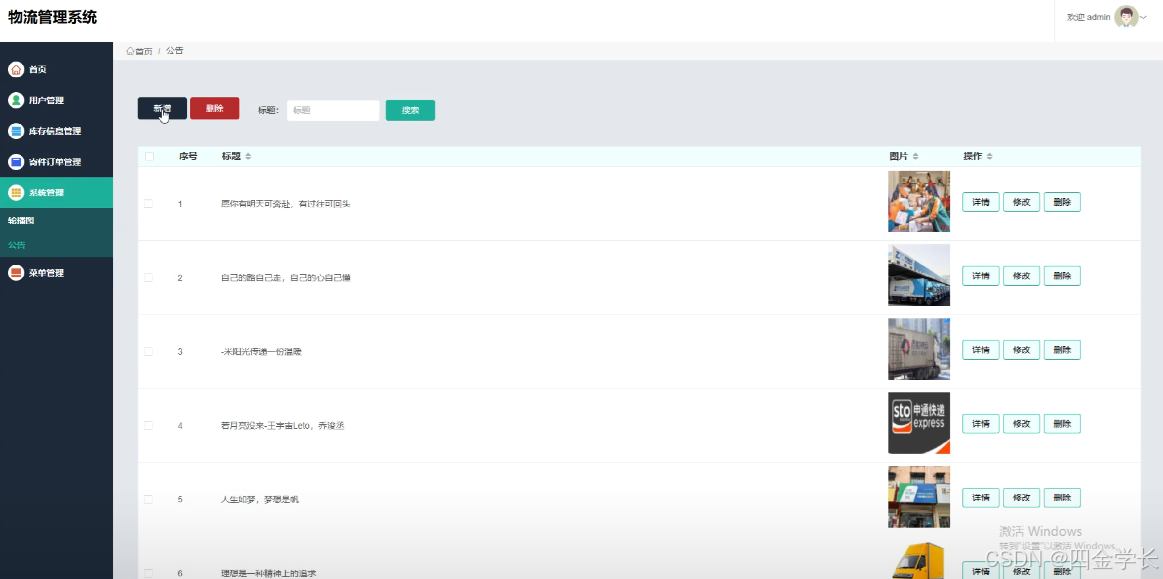This screenshot has width=1163, height=579.
Task: Click the orange icon for 菜单管理
Action: tap(16, 273)
